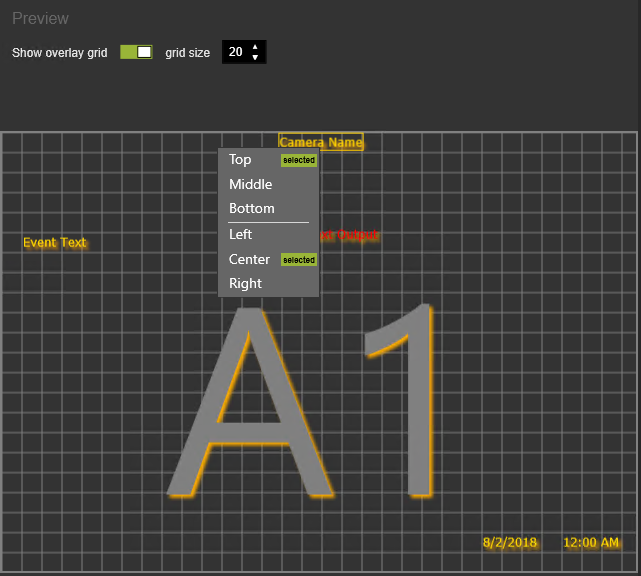Set alignment to Left in menu
Image resolution: width=641 pixels, height=576 pixels.
241,235
